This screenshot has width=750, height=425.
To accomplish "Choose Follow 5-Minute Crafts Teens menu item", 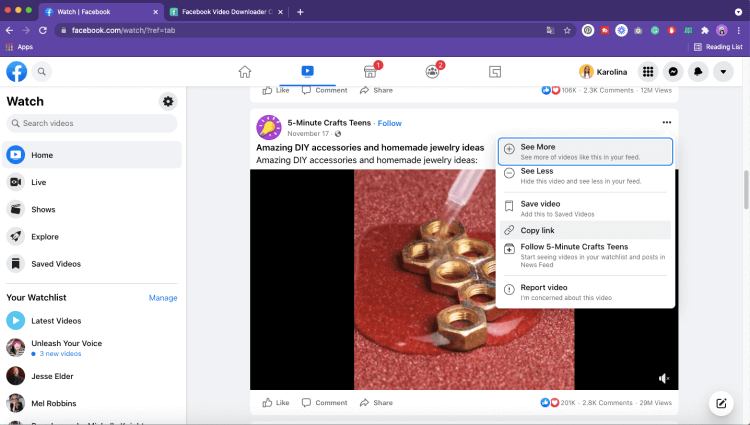I will (x=585, y=255).
